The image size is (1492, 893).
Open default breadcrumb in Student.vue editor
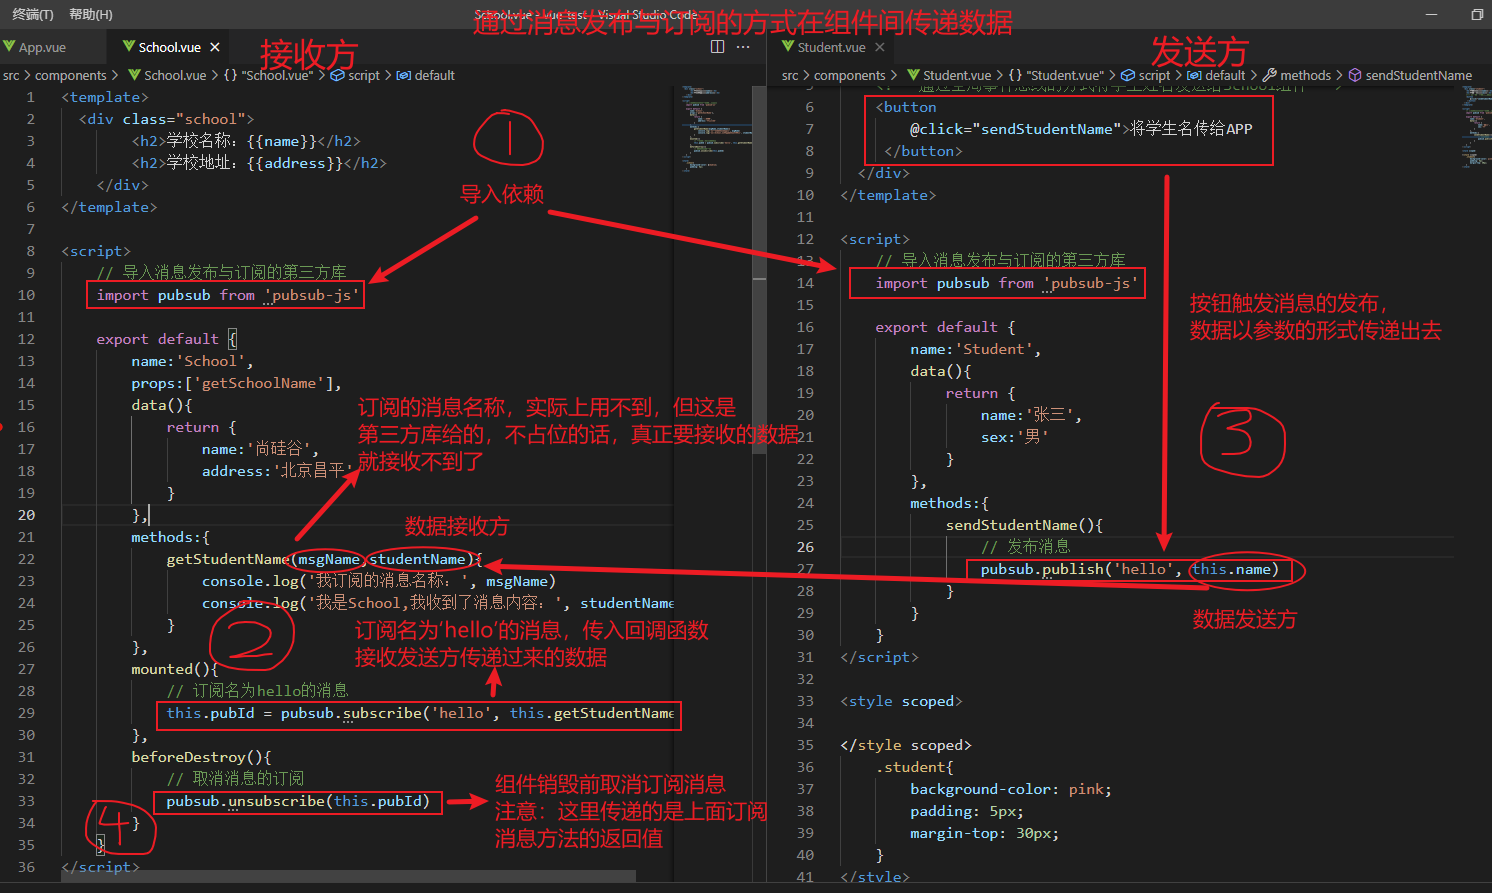coord(1217,75)
